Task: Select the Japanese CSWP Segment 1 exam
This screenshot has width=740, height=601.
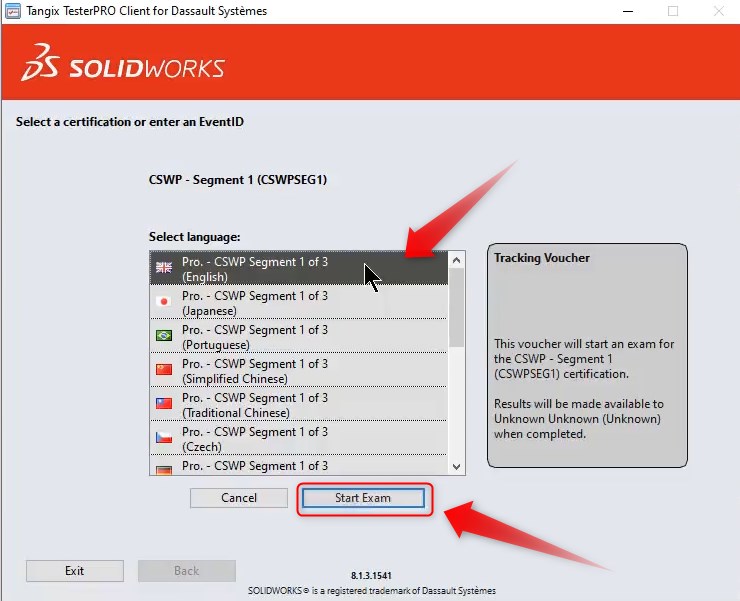Action: [x=299, y=302]
